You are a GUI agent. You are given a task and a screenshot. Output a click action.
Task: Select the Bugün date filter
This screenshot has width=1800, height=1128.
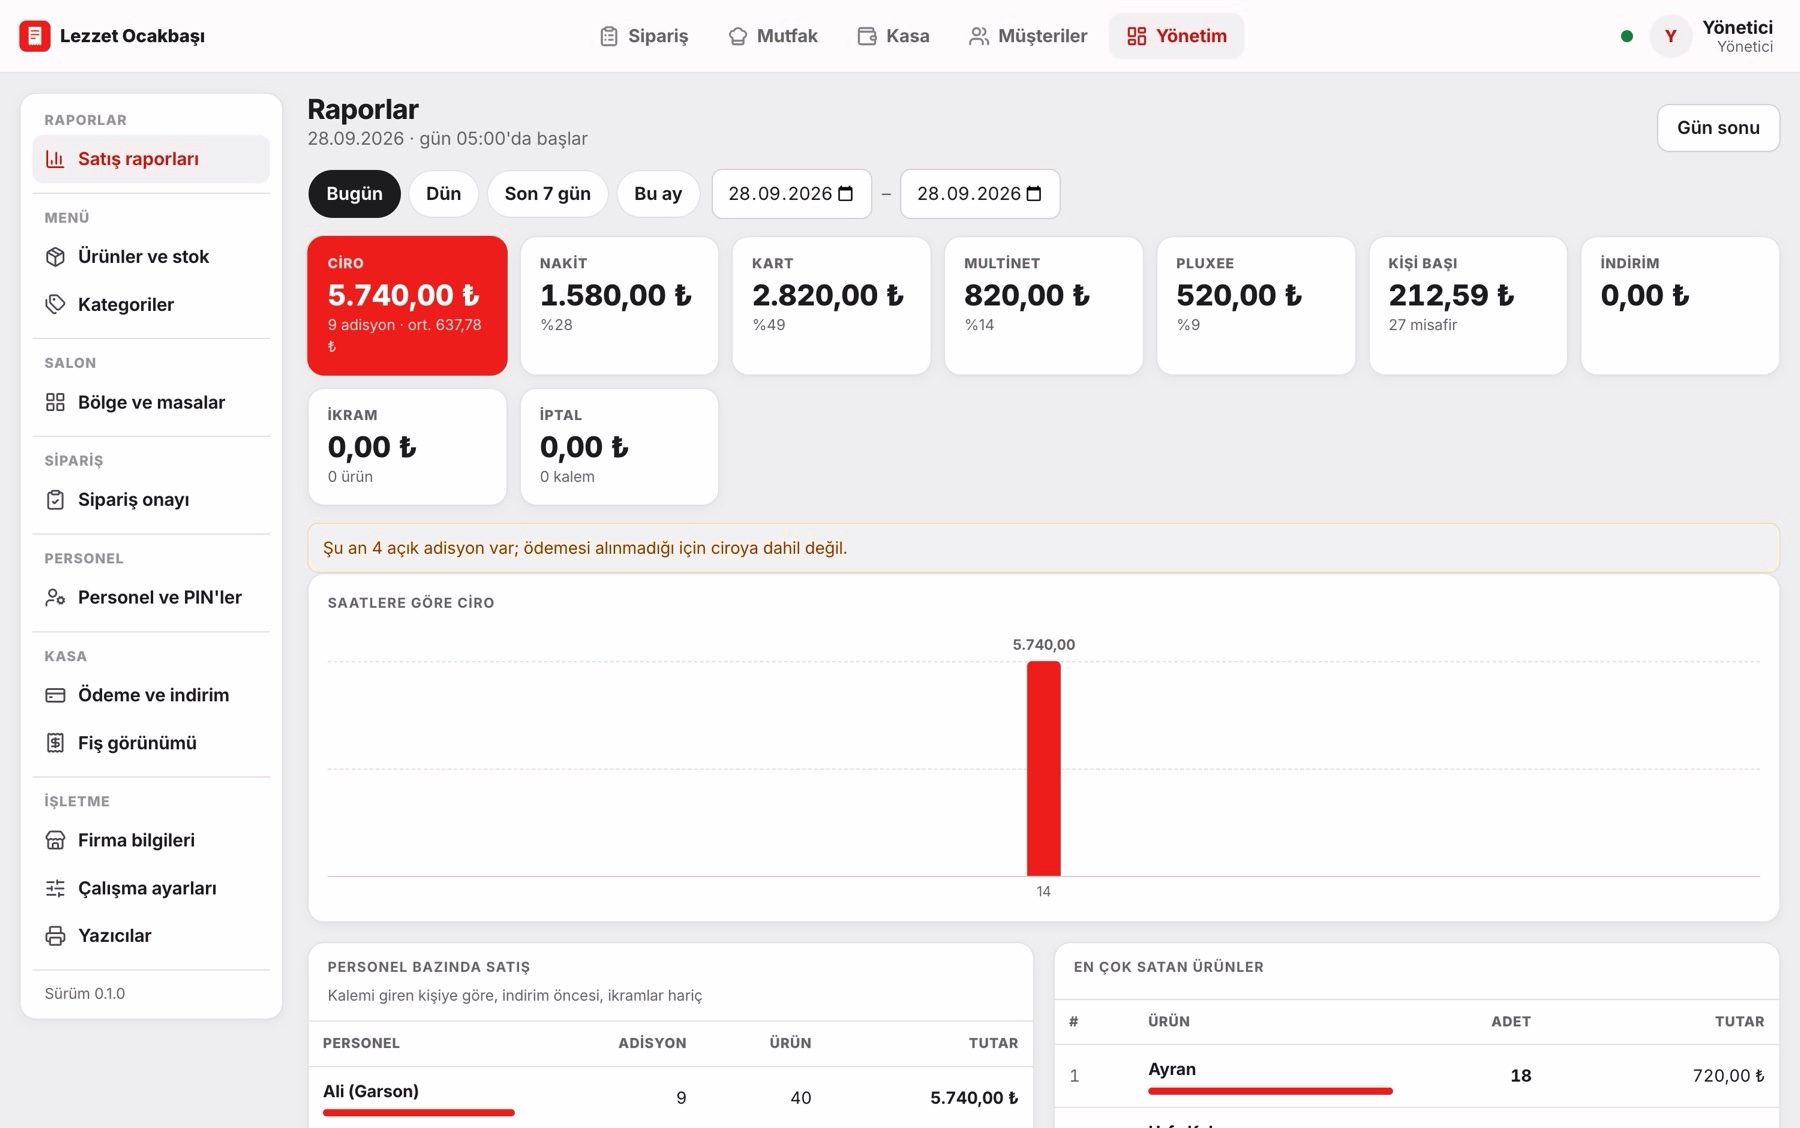[354, 194]
